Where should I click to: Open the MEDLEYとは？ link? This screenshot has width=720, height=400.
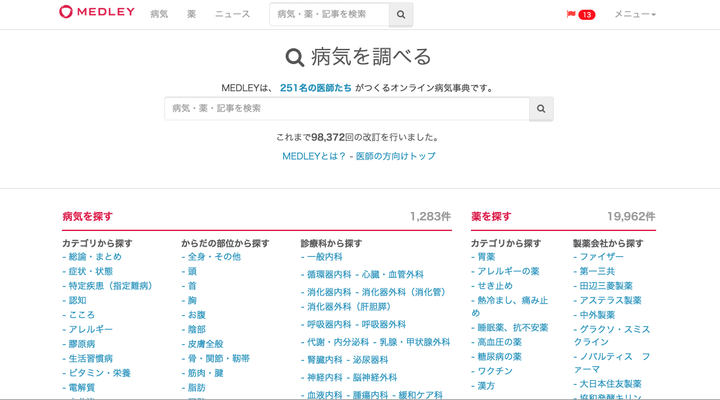click(x=314, y=156)
